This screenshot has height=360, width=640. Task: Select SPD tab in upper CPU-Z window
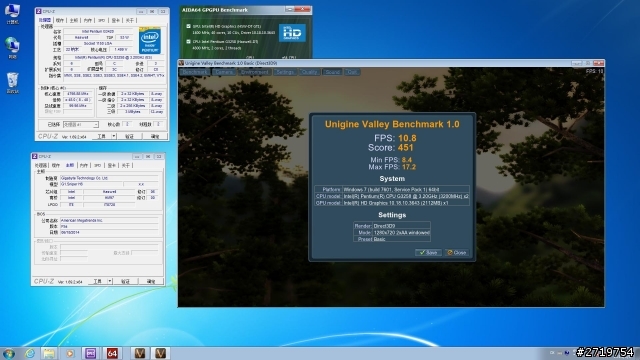tap(101, 20)
